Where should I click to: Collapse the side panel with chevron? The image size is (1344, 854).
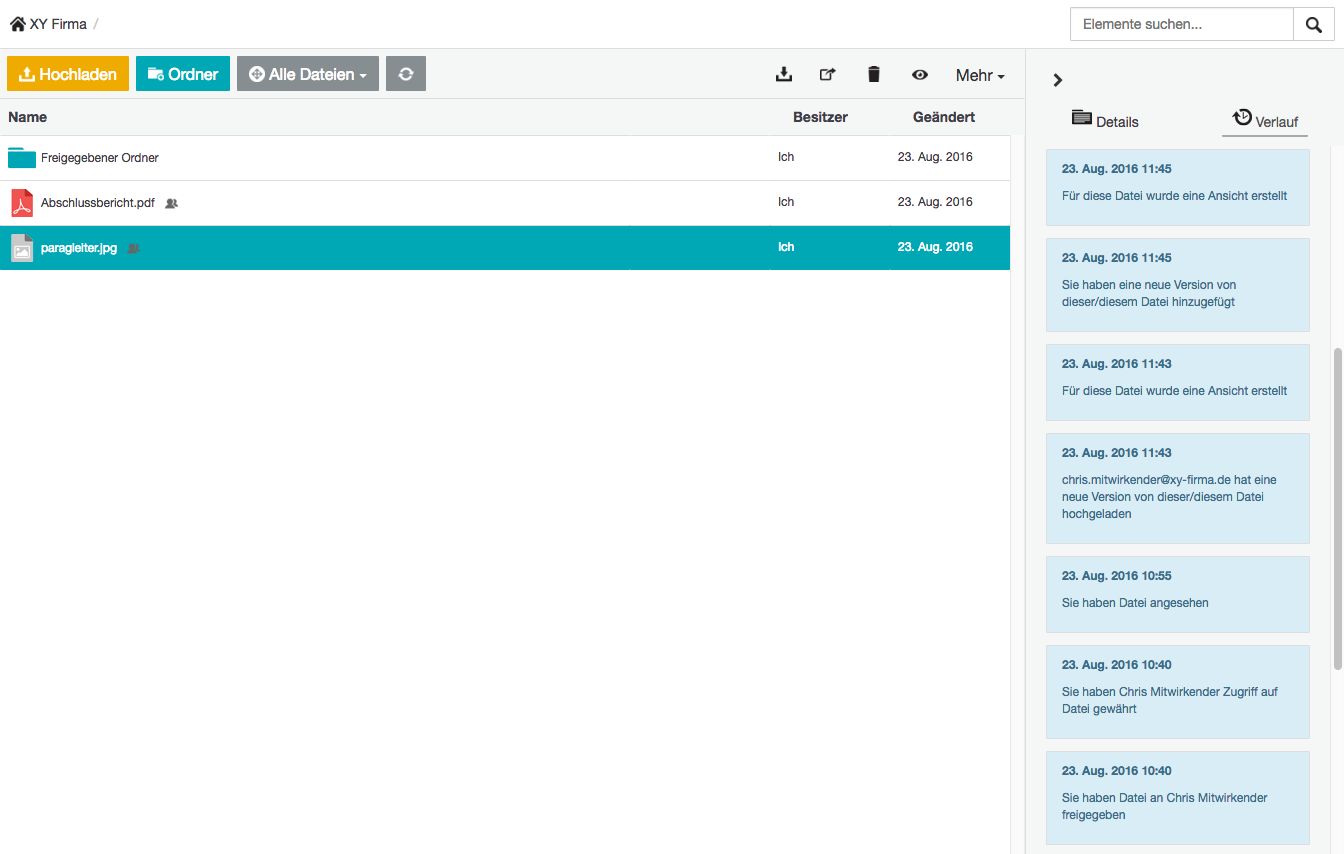coord(1058,80)
